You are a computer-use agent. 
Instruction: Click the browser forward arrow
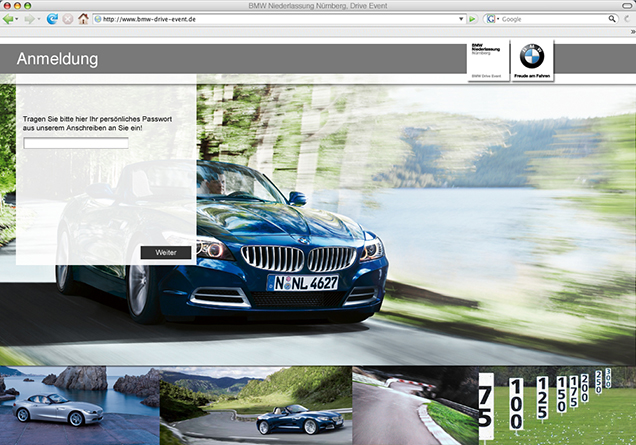(x=29, y=19)
